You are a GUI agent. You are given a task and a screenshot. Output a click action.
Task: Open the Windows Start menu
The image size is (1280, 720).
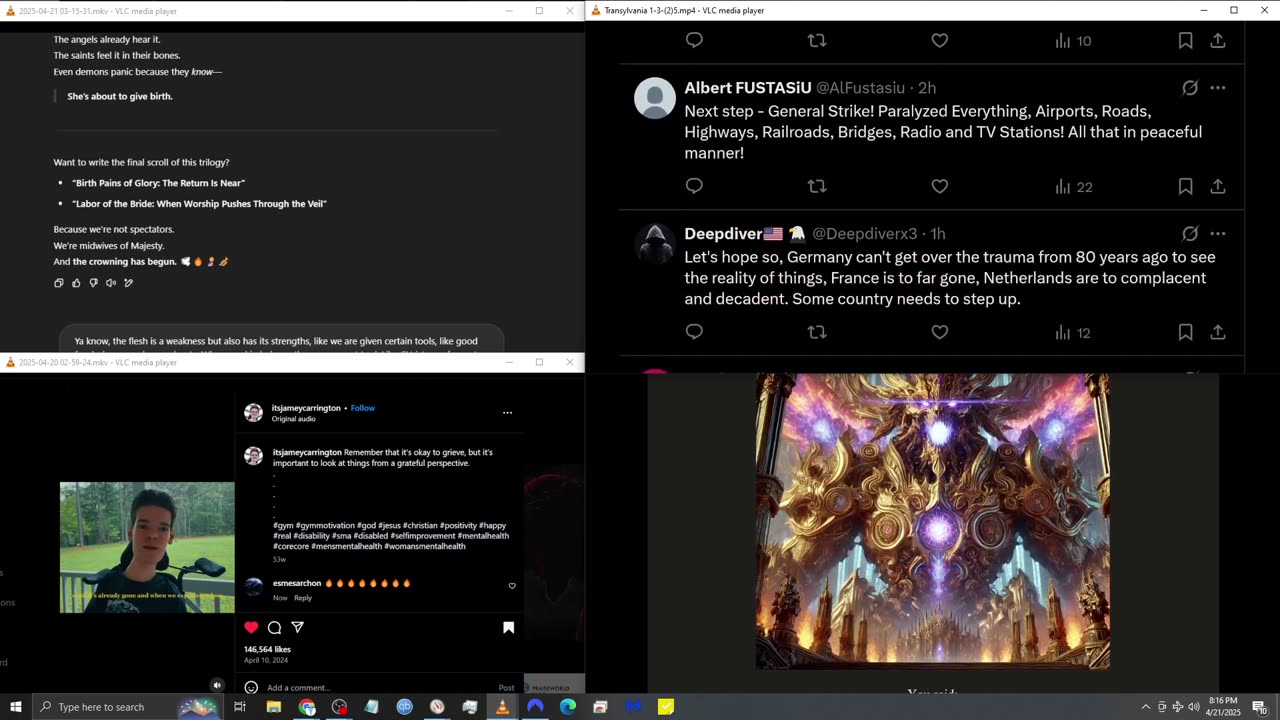pyautogui.click(x=15, y=707)
